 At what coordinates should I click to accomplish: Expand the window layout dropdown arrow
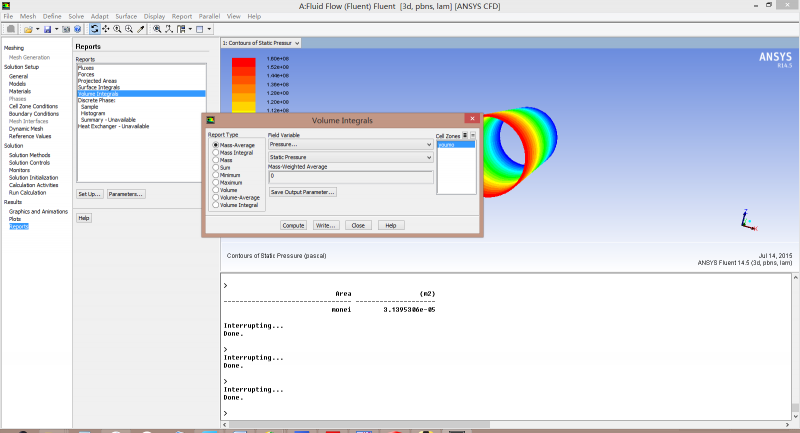pyautogui.click(x=190, y=29)
